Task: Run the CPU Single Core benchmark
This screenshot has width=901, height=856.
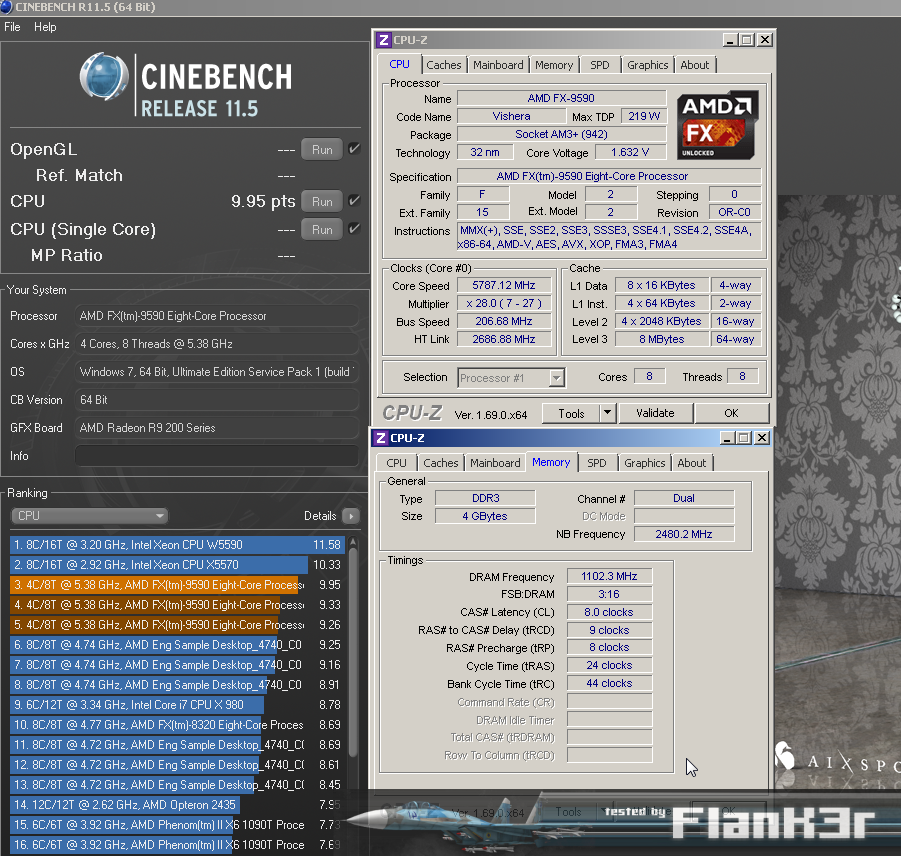Action: (x=322, y=229)
